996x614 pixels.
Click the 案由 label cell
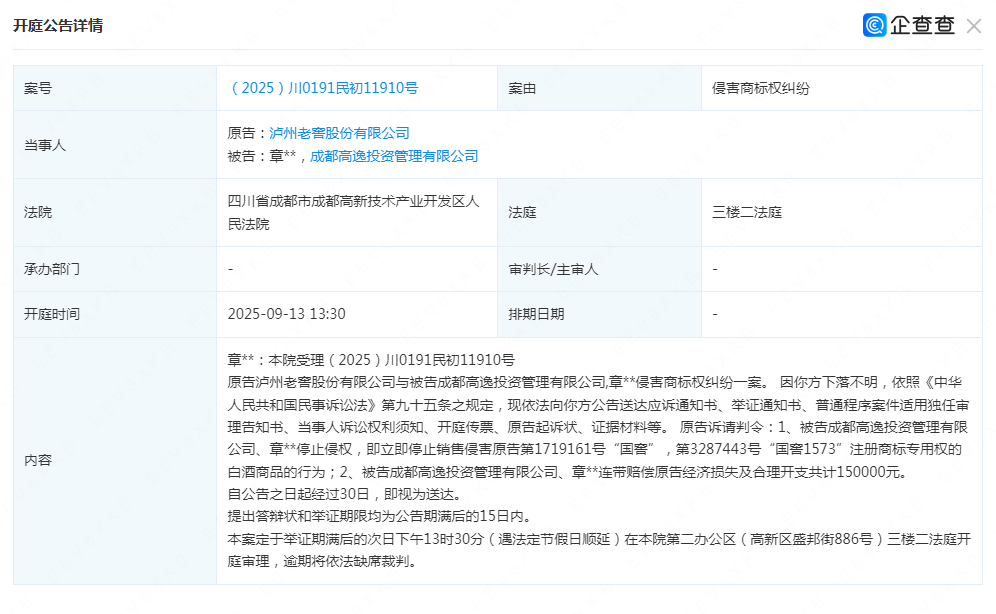(x=599, y=88)
